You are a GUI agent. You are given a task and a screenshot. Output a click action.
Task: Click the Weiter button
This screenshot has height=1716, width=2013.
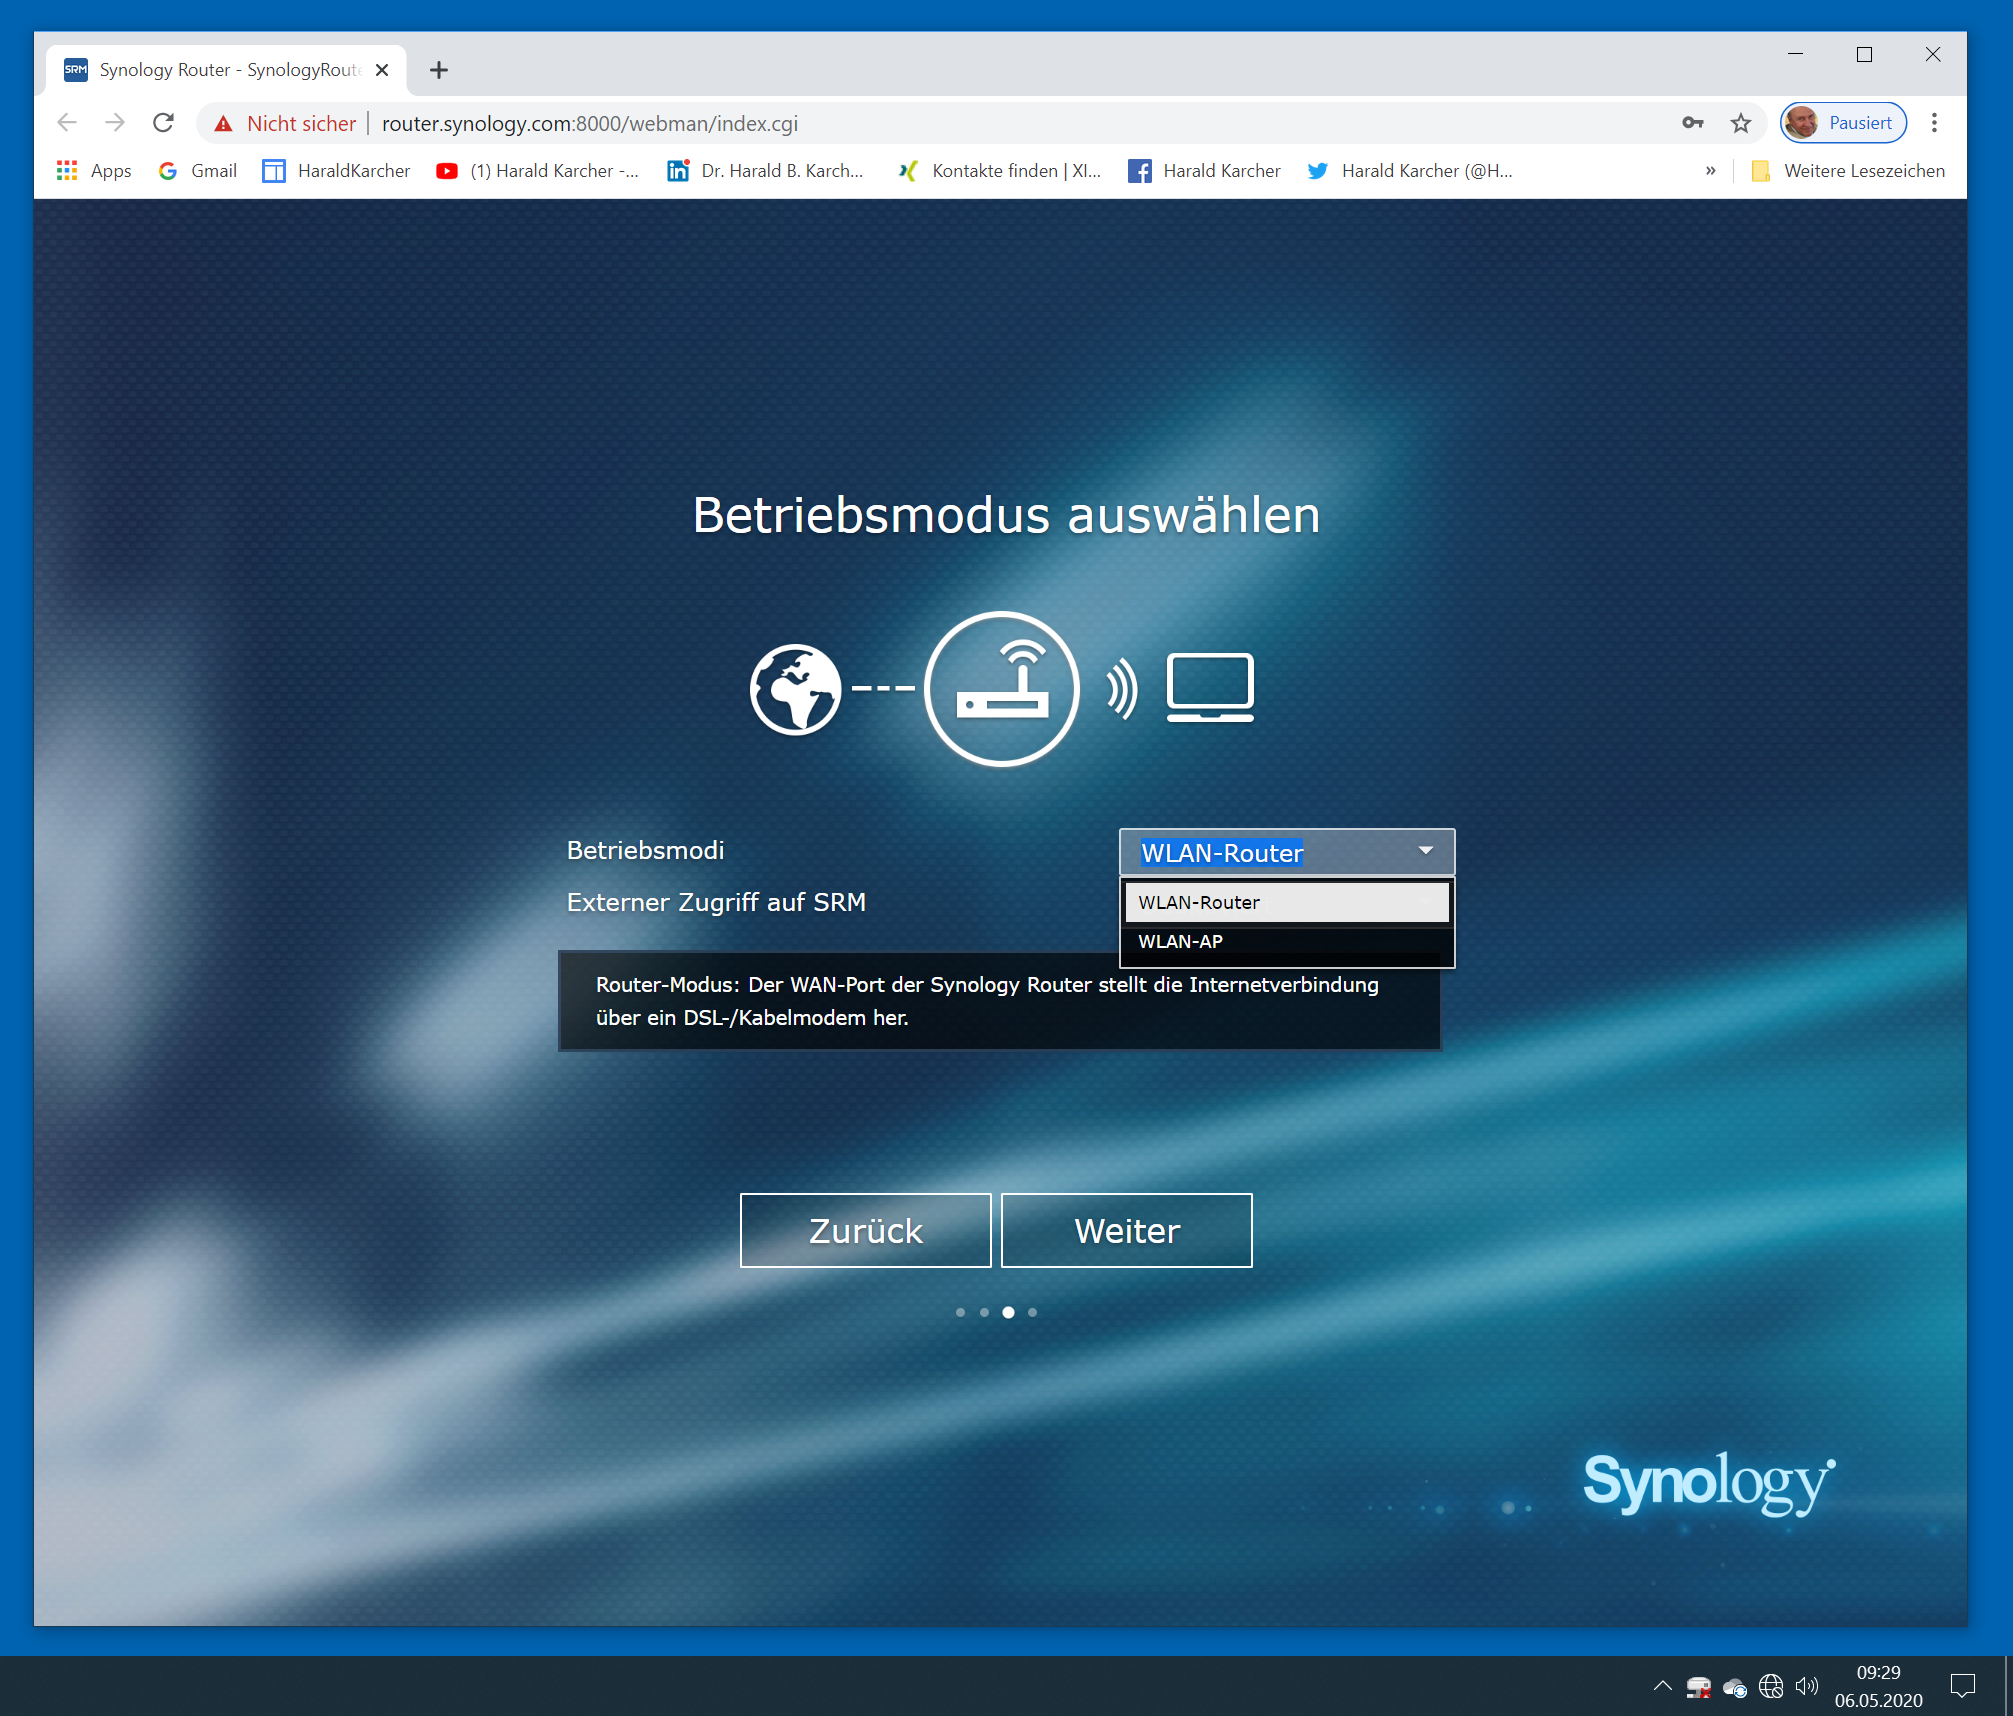pyautogui.click(x=1126, y=1230)
